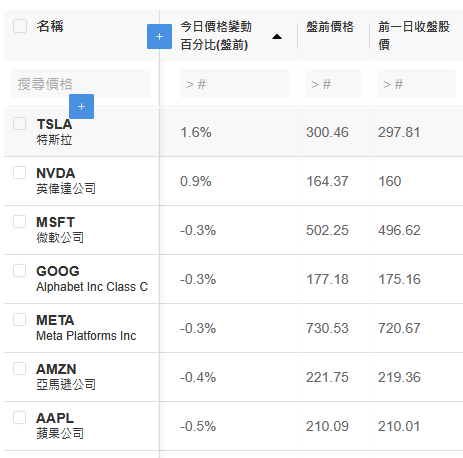463x458 pixels.
Task: Click the sort ascending arrow in percent column
Action: (277, 37)
